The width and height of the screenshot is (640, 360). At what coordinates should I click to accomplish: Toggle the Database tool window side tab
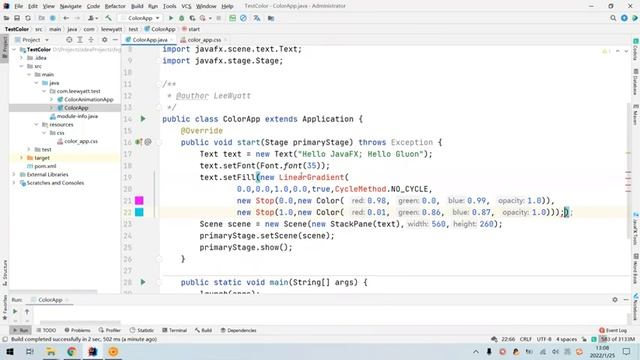(x=636, y=82)
